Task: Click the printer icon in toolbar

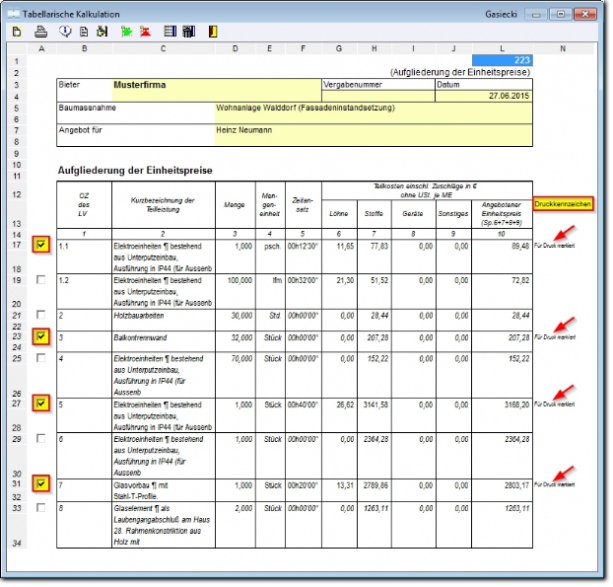Action: (41, 31)
